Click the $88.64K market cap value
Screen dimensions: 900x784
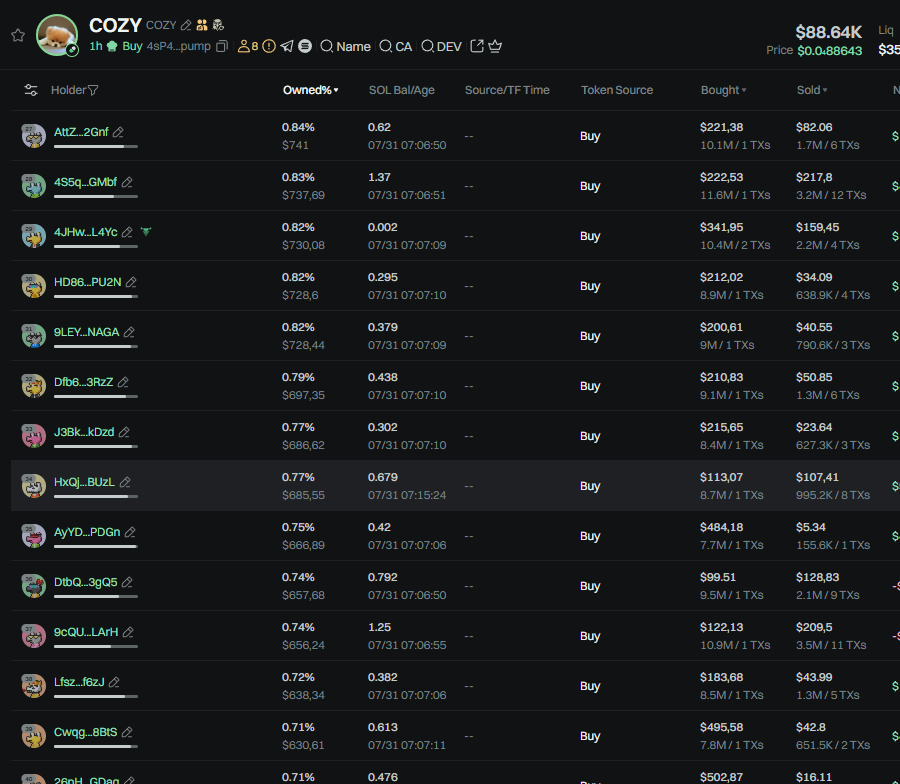[x=828, y=32]
